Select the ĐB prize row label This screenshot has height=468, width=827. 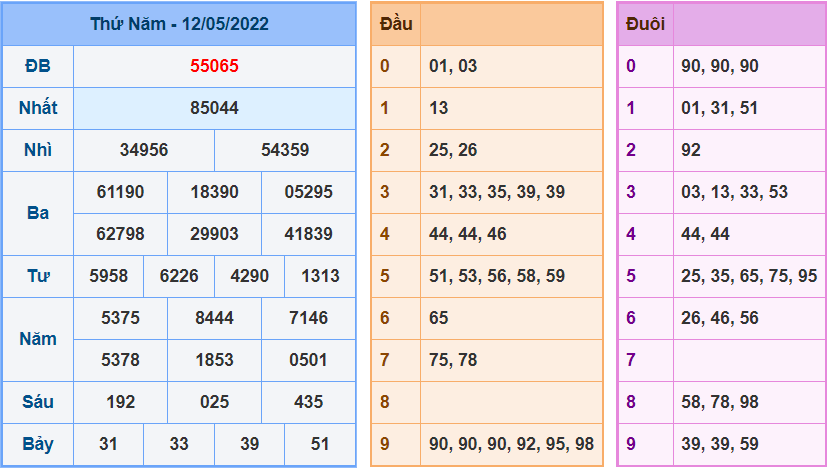pos(38,66)
